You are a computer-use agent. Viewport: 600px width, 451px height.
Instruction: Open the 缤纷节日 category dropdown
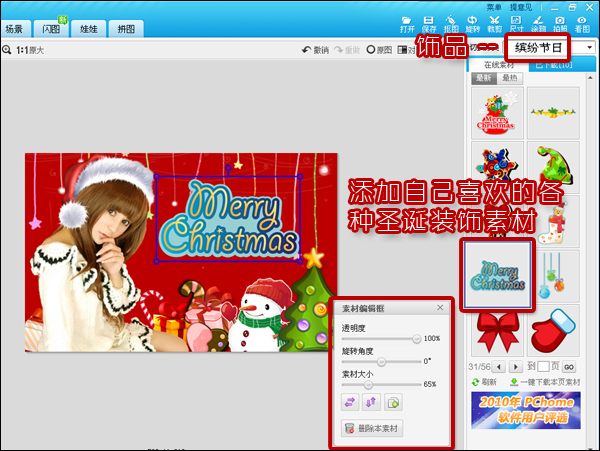click(592, 47)
